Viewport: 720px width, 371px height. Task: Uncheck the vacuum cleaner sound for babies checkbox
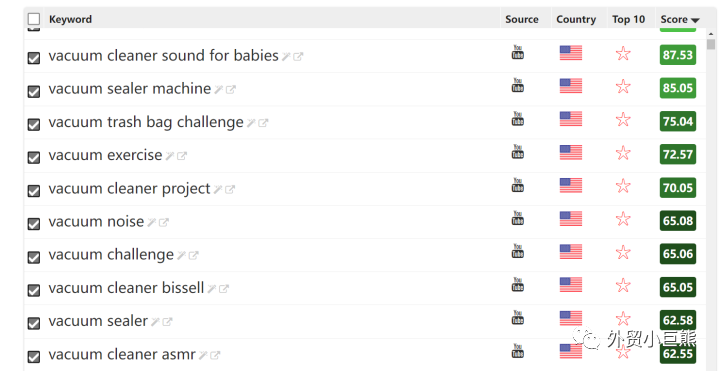pyautogui.click(x=34, y=58)
